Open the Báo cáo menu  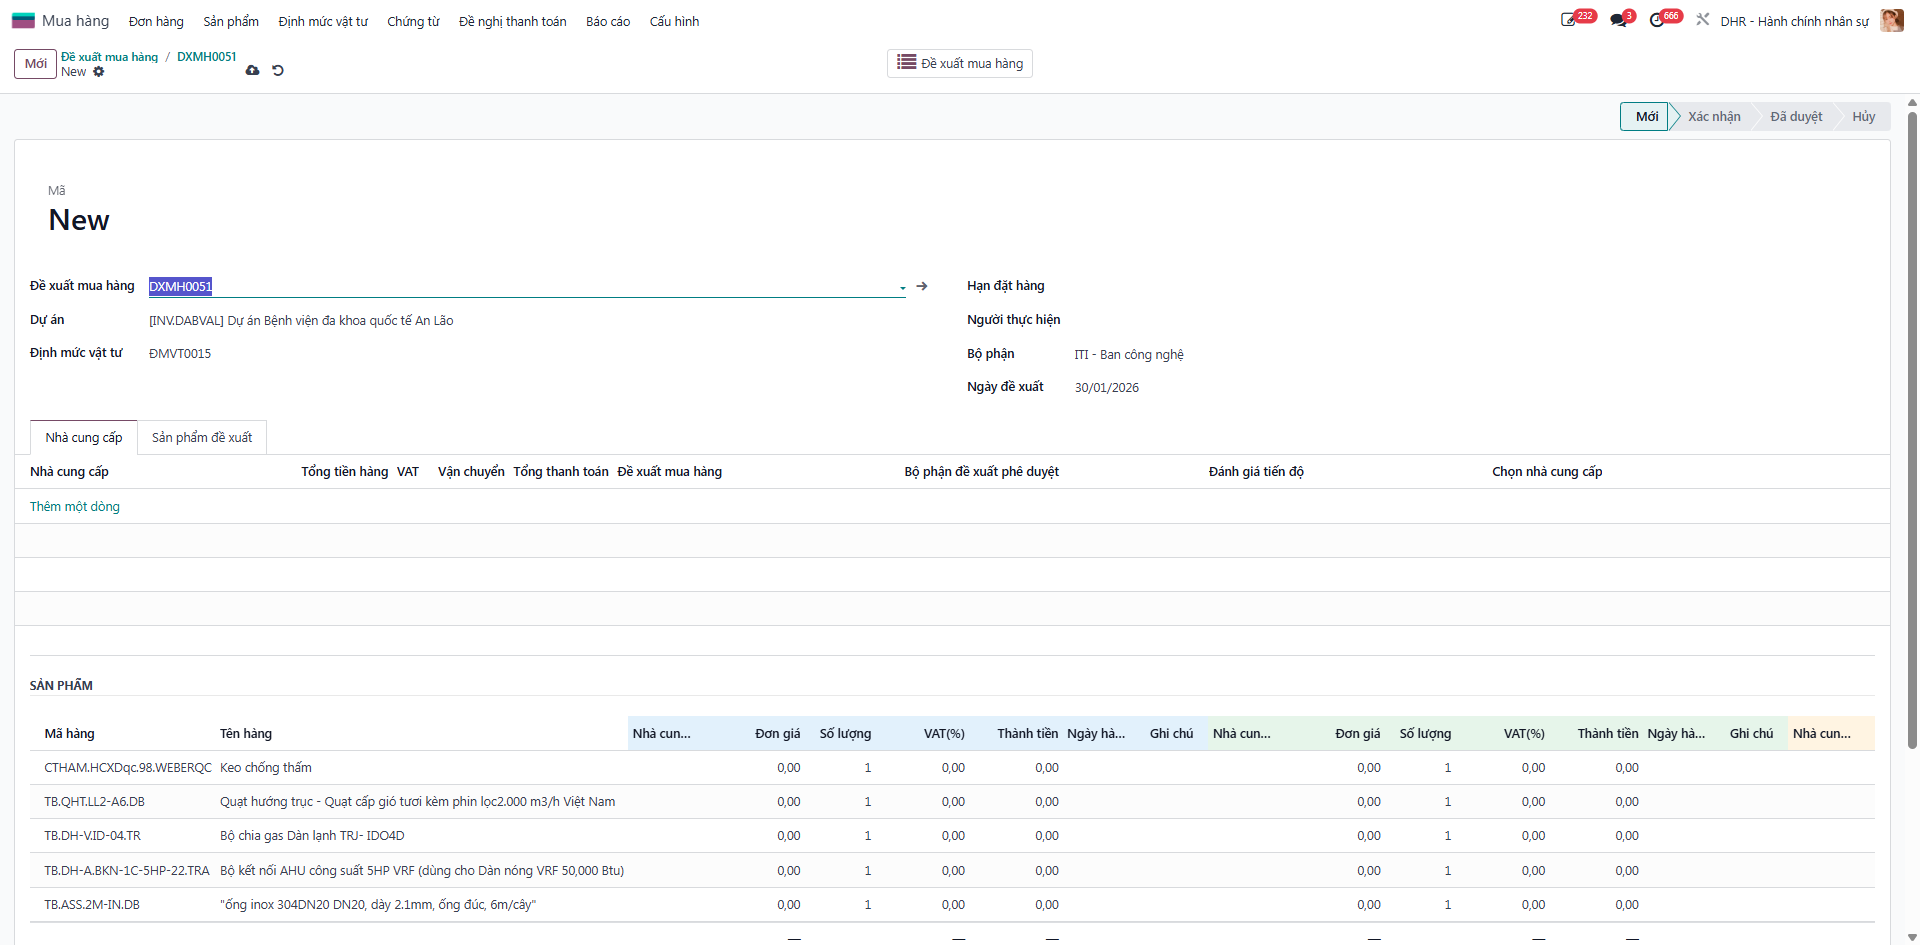tap(608, 21)
